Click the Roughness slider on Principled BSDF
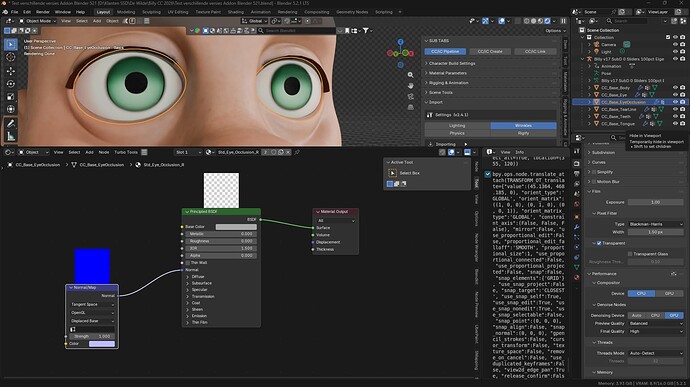The width and height of the screenshot is (690, 387). tap(220, 241)
